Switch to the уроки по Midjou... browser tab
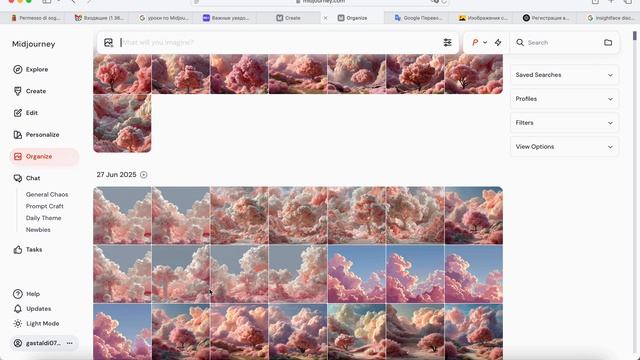Viewport: 640px width, 360px height. [164, 18]
